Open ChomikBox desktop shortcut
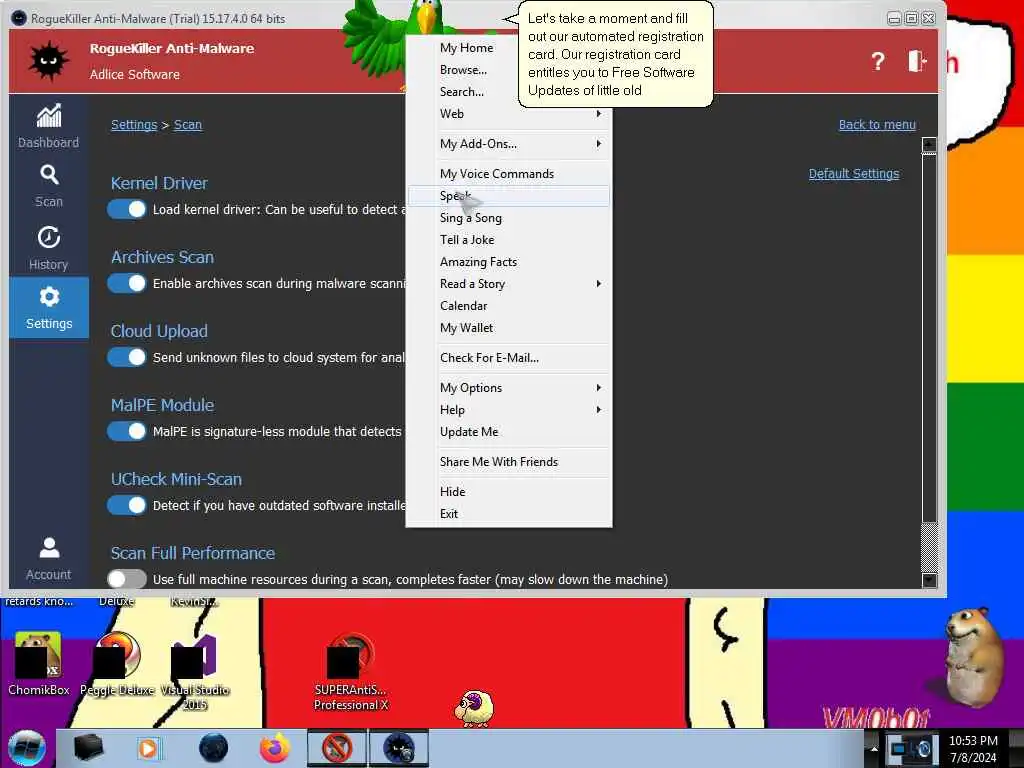1024x768 pixels. tap(38, 664)
